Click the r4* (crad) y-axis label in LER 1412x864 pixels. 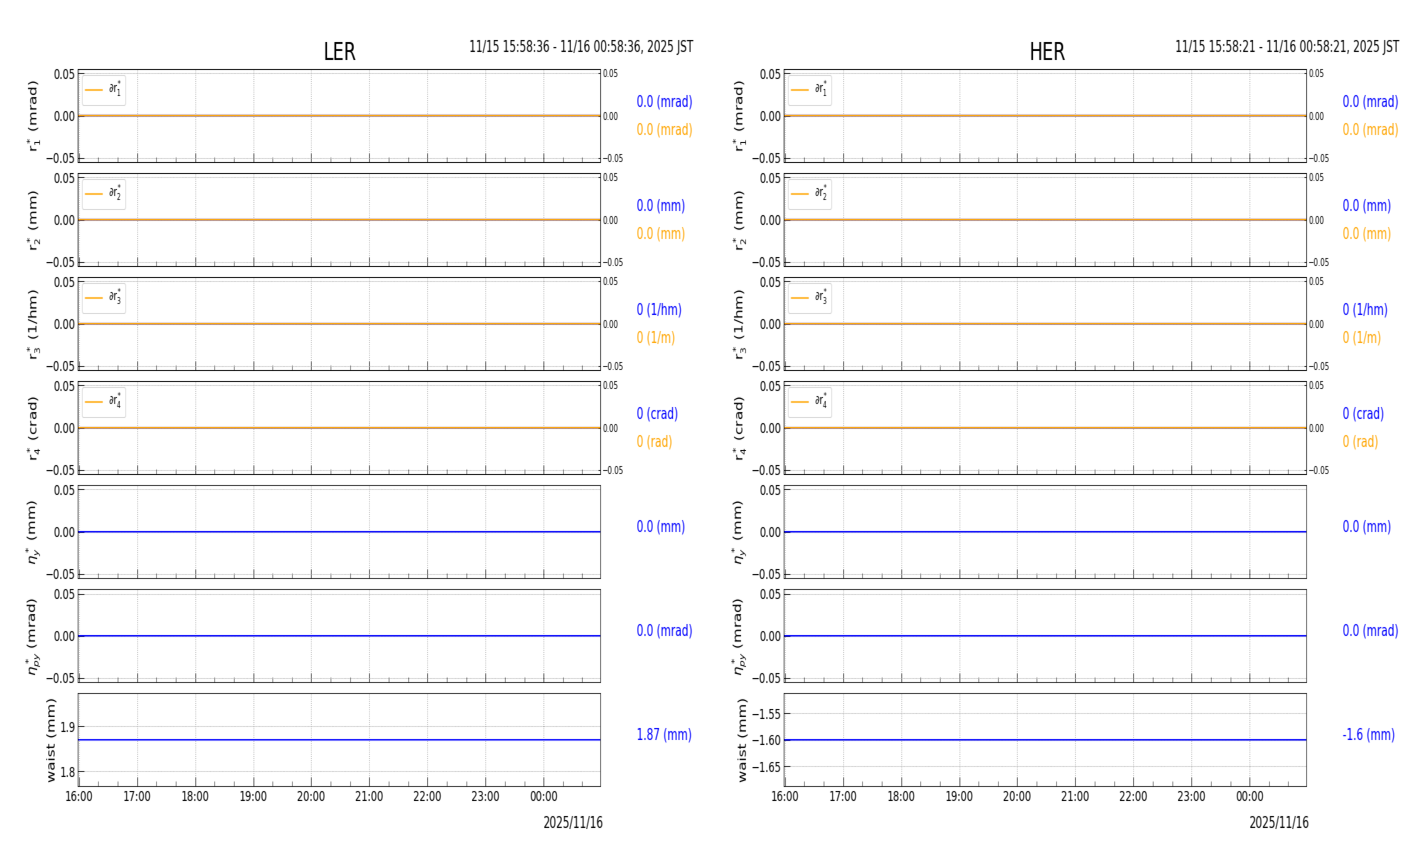click(x=34, y=428)
